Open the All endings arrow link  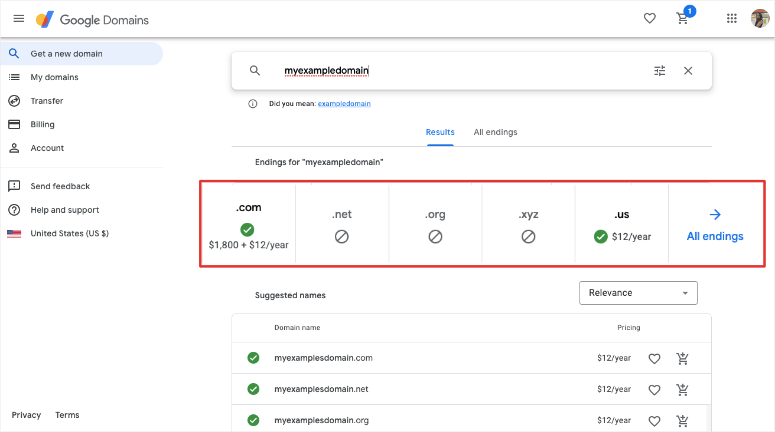[x=714, y=225]
